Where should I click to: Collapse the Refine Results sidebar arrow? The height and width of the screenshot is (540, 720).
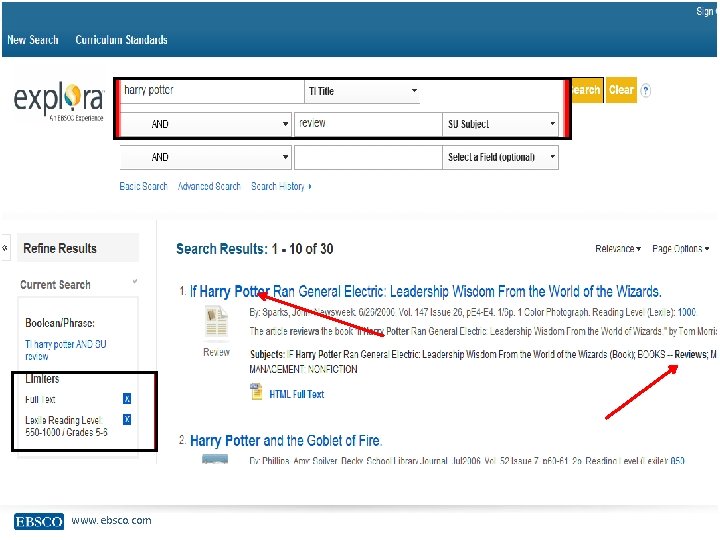click(5, 248)
